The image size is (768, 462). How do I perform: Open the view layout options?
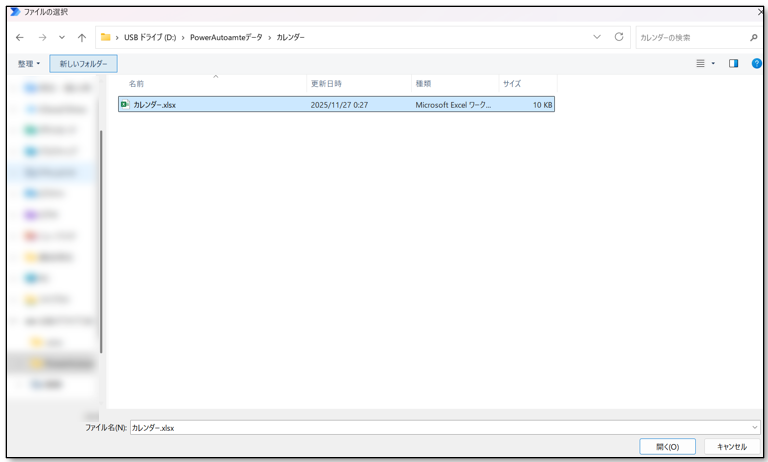[705, 64]
